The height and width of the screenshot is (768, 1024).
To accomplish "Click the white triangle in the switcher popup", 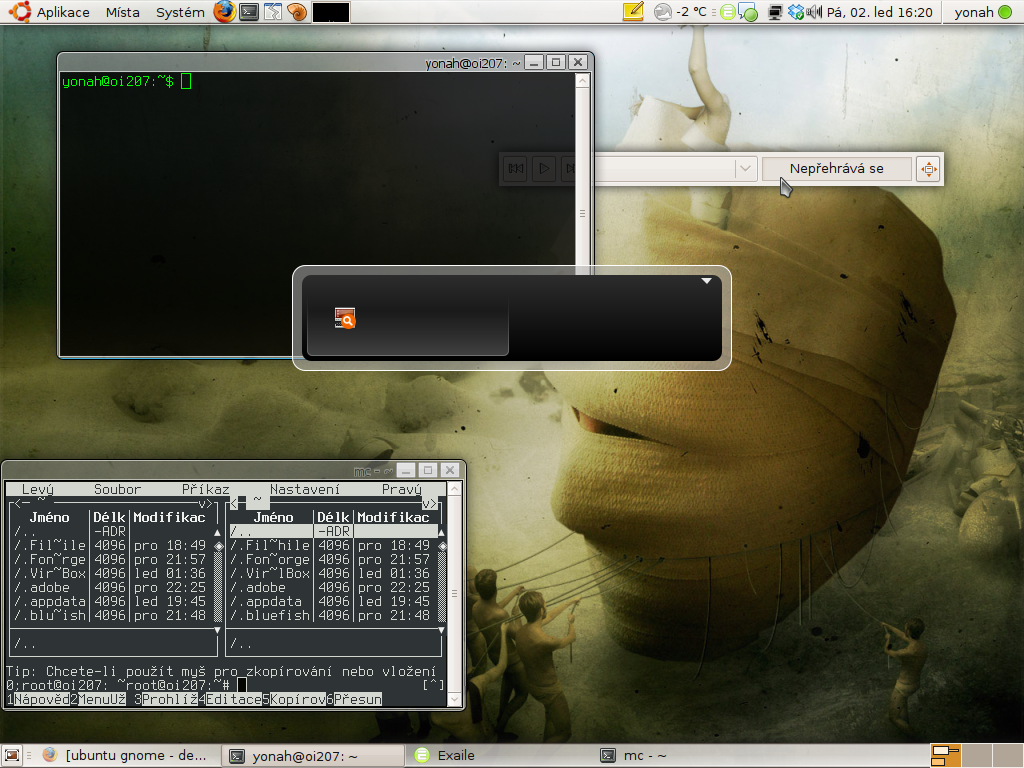I will coord(707,281).
